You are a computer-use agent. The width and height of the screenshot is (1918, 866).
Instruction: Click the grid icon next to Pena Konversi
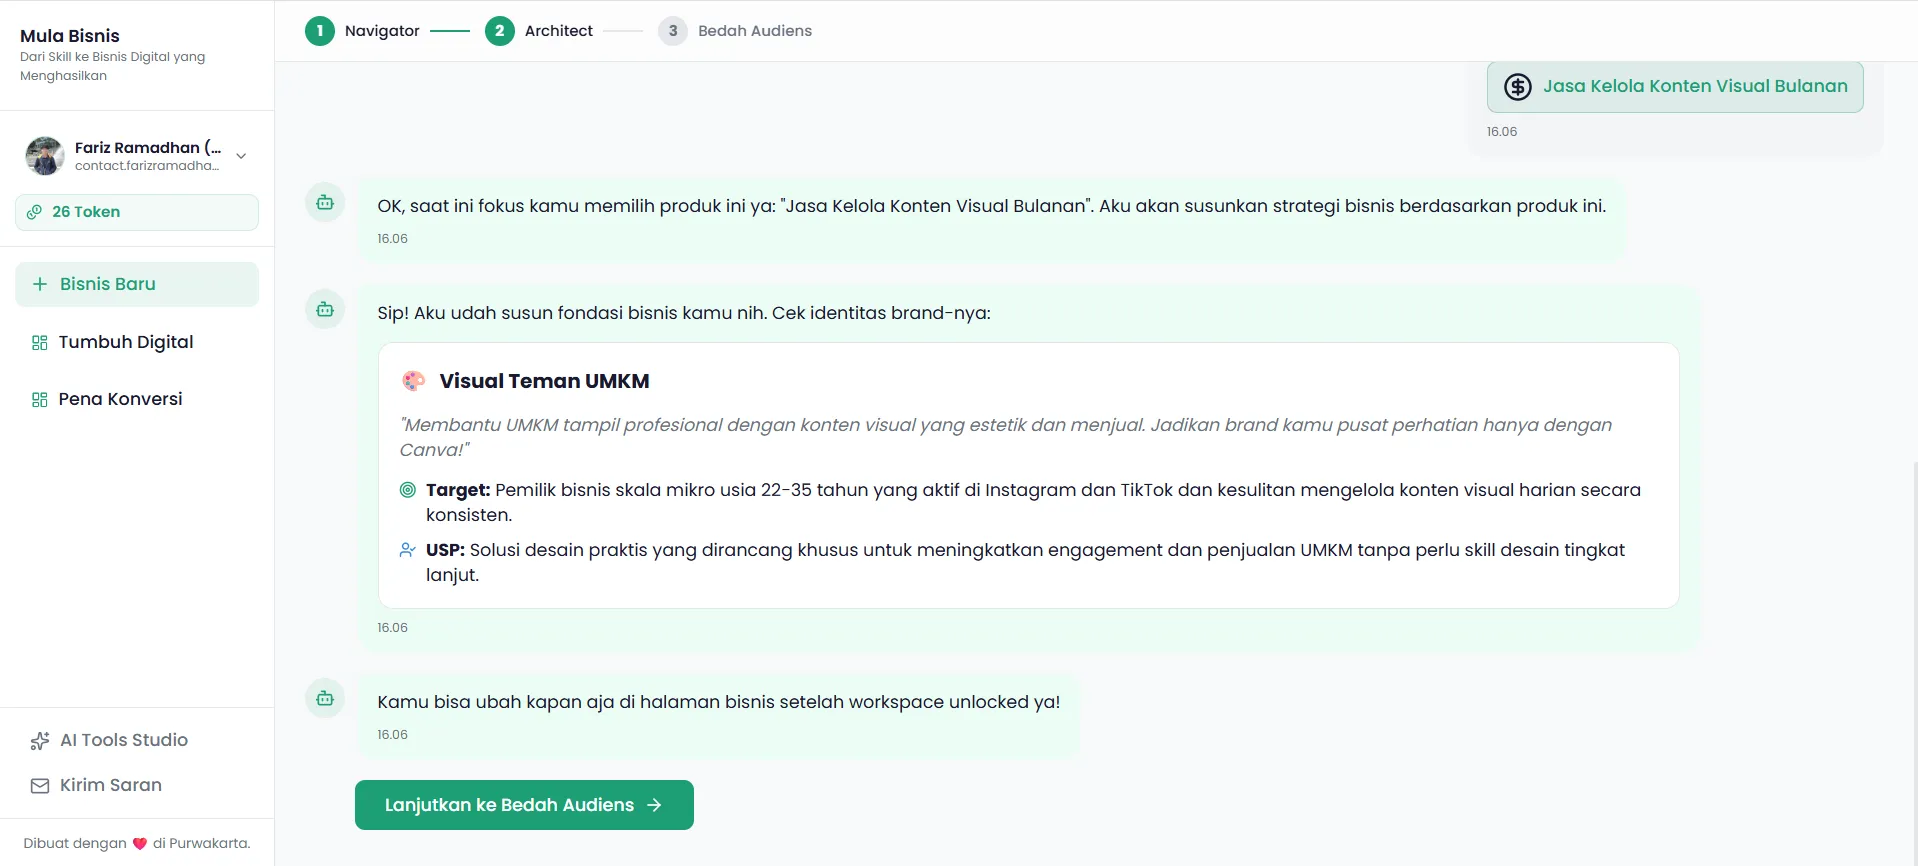click(40, 400)
